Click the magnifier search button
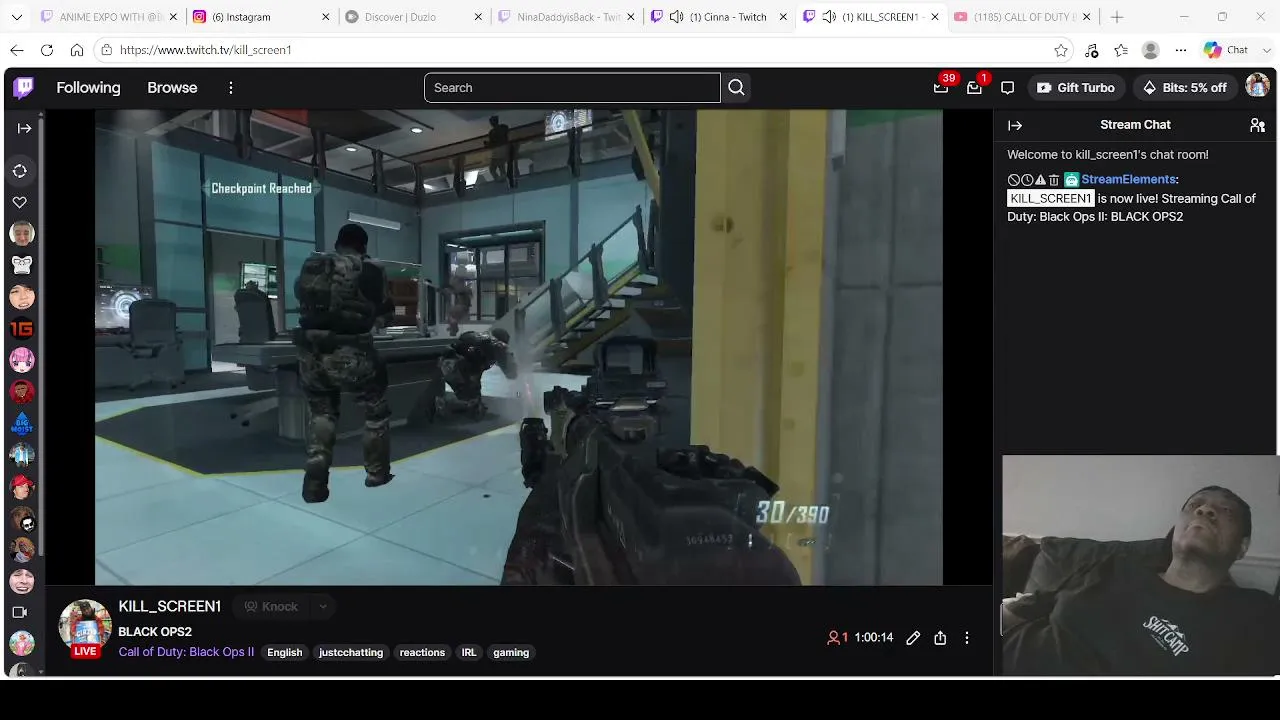Screen dimensions: 1280x720 (x=736, y=88)
